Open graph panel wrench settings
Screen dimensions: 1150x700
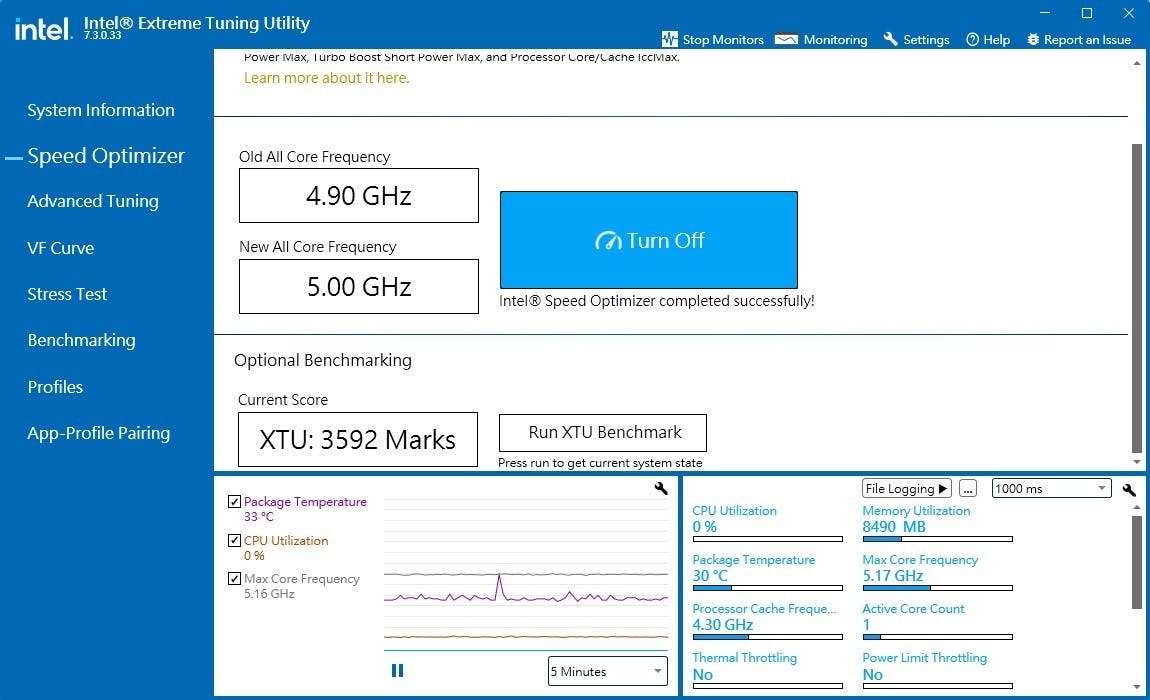[x=661, y=489]
